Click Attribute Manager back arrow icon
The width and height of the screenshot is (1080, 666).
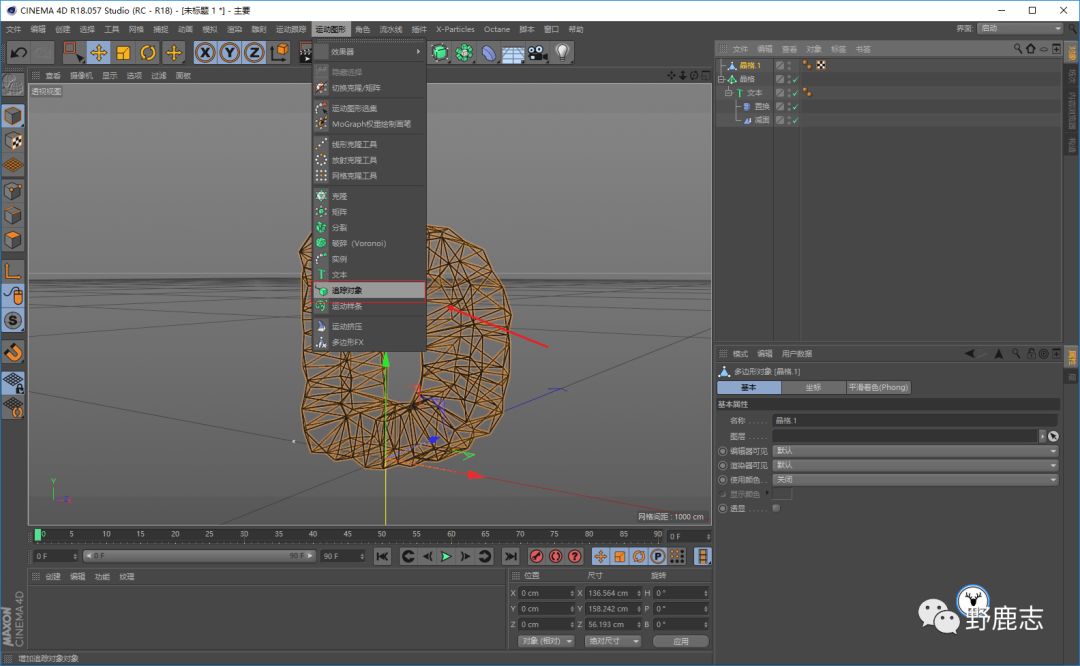pos(970,353)
